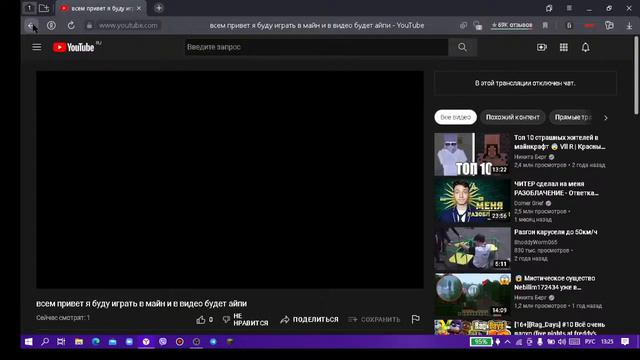Open the Create video camera icon
The width and height of the screenshot is (640, 360).
542,47
